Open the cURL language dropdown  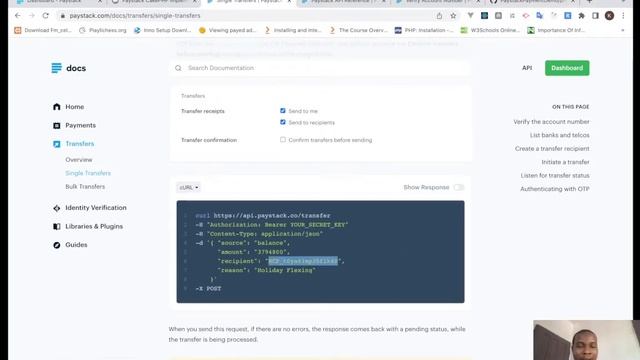(189, 187)
